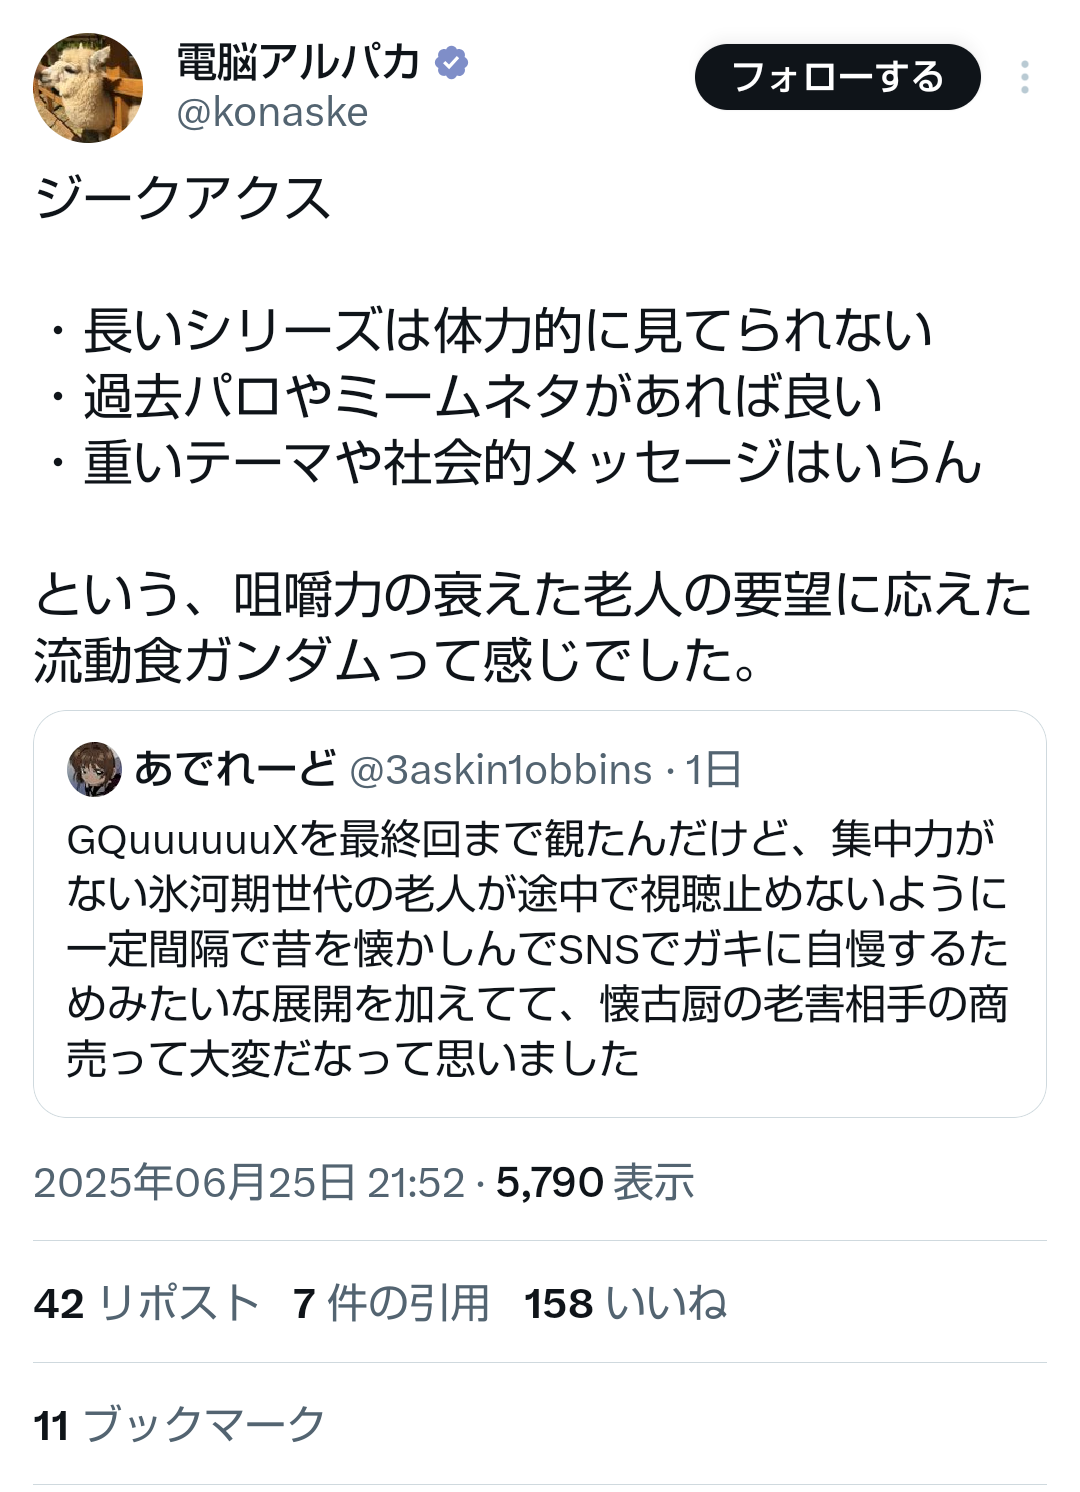Image resolution: width=1080 pixels, height=1492 pixels.
Task: Open the 11 ブックマーク count
Action: (x=179, y=1425)
